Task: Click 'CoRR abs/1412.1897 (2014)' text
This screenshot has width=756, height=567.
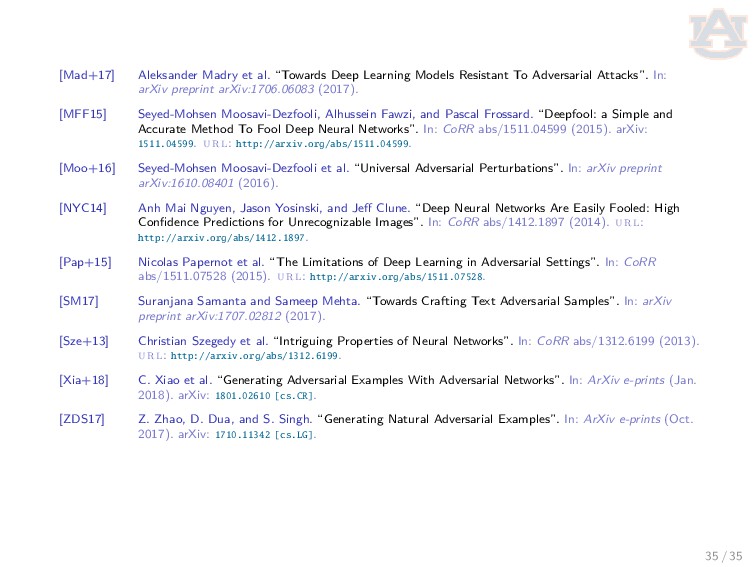Action: click(x=528, y=222)
